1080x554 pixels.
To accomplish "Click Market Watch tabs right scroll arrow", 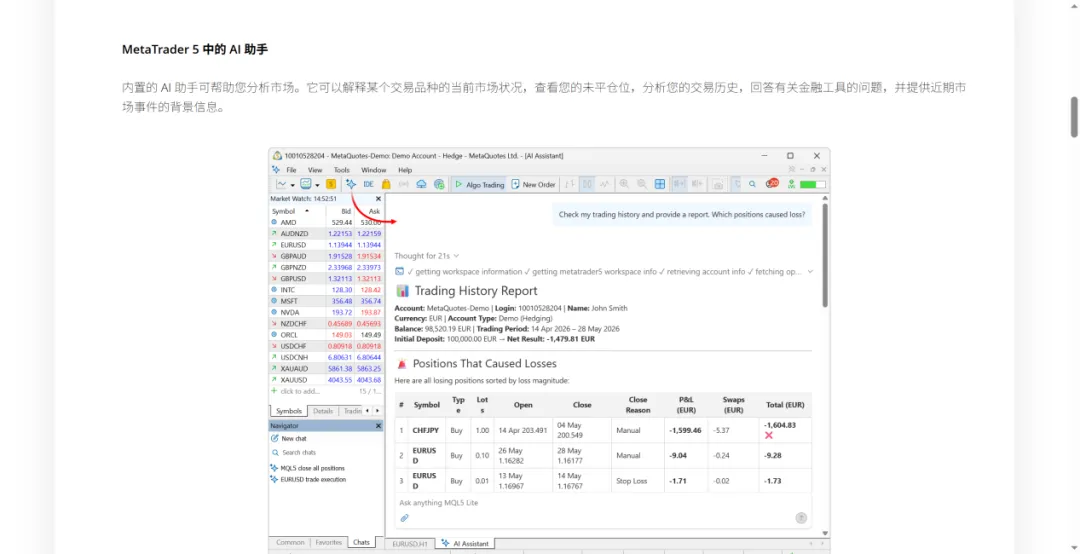I will (x=377, y=411).
